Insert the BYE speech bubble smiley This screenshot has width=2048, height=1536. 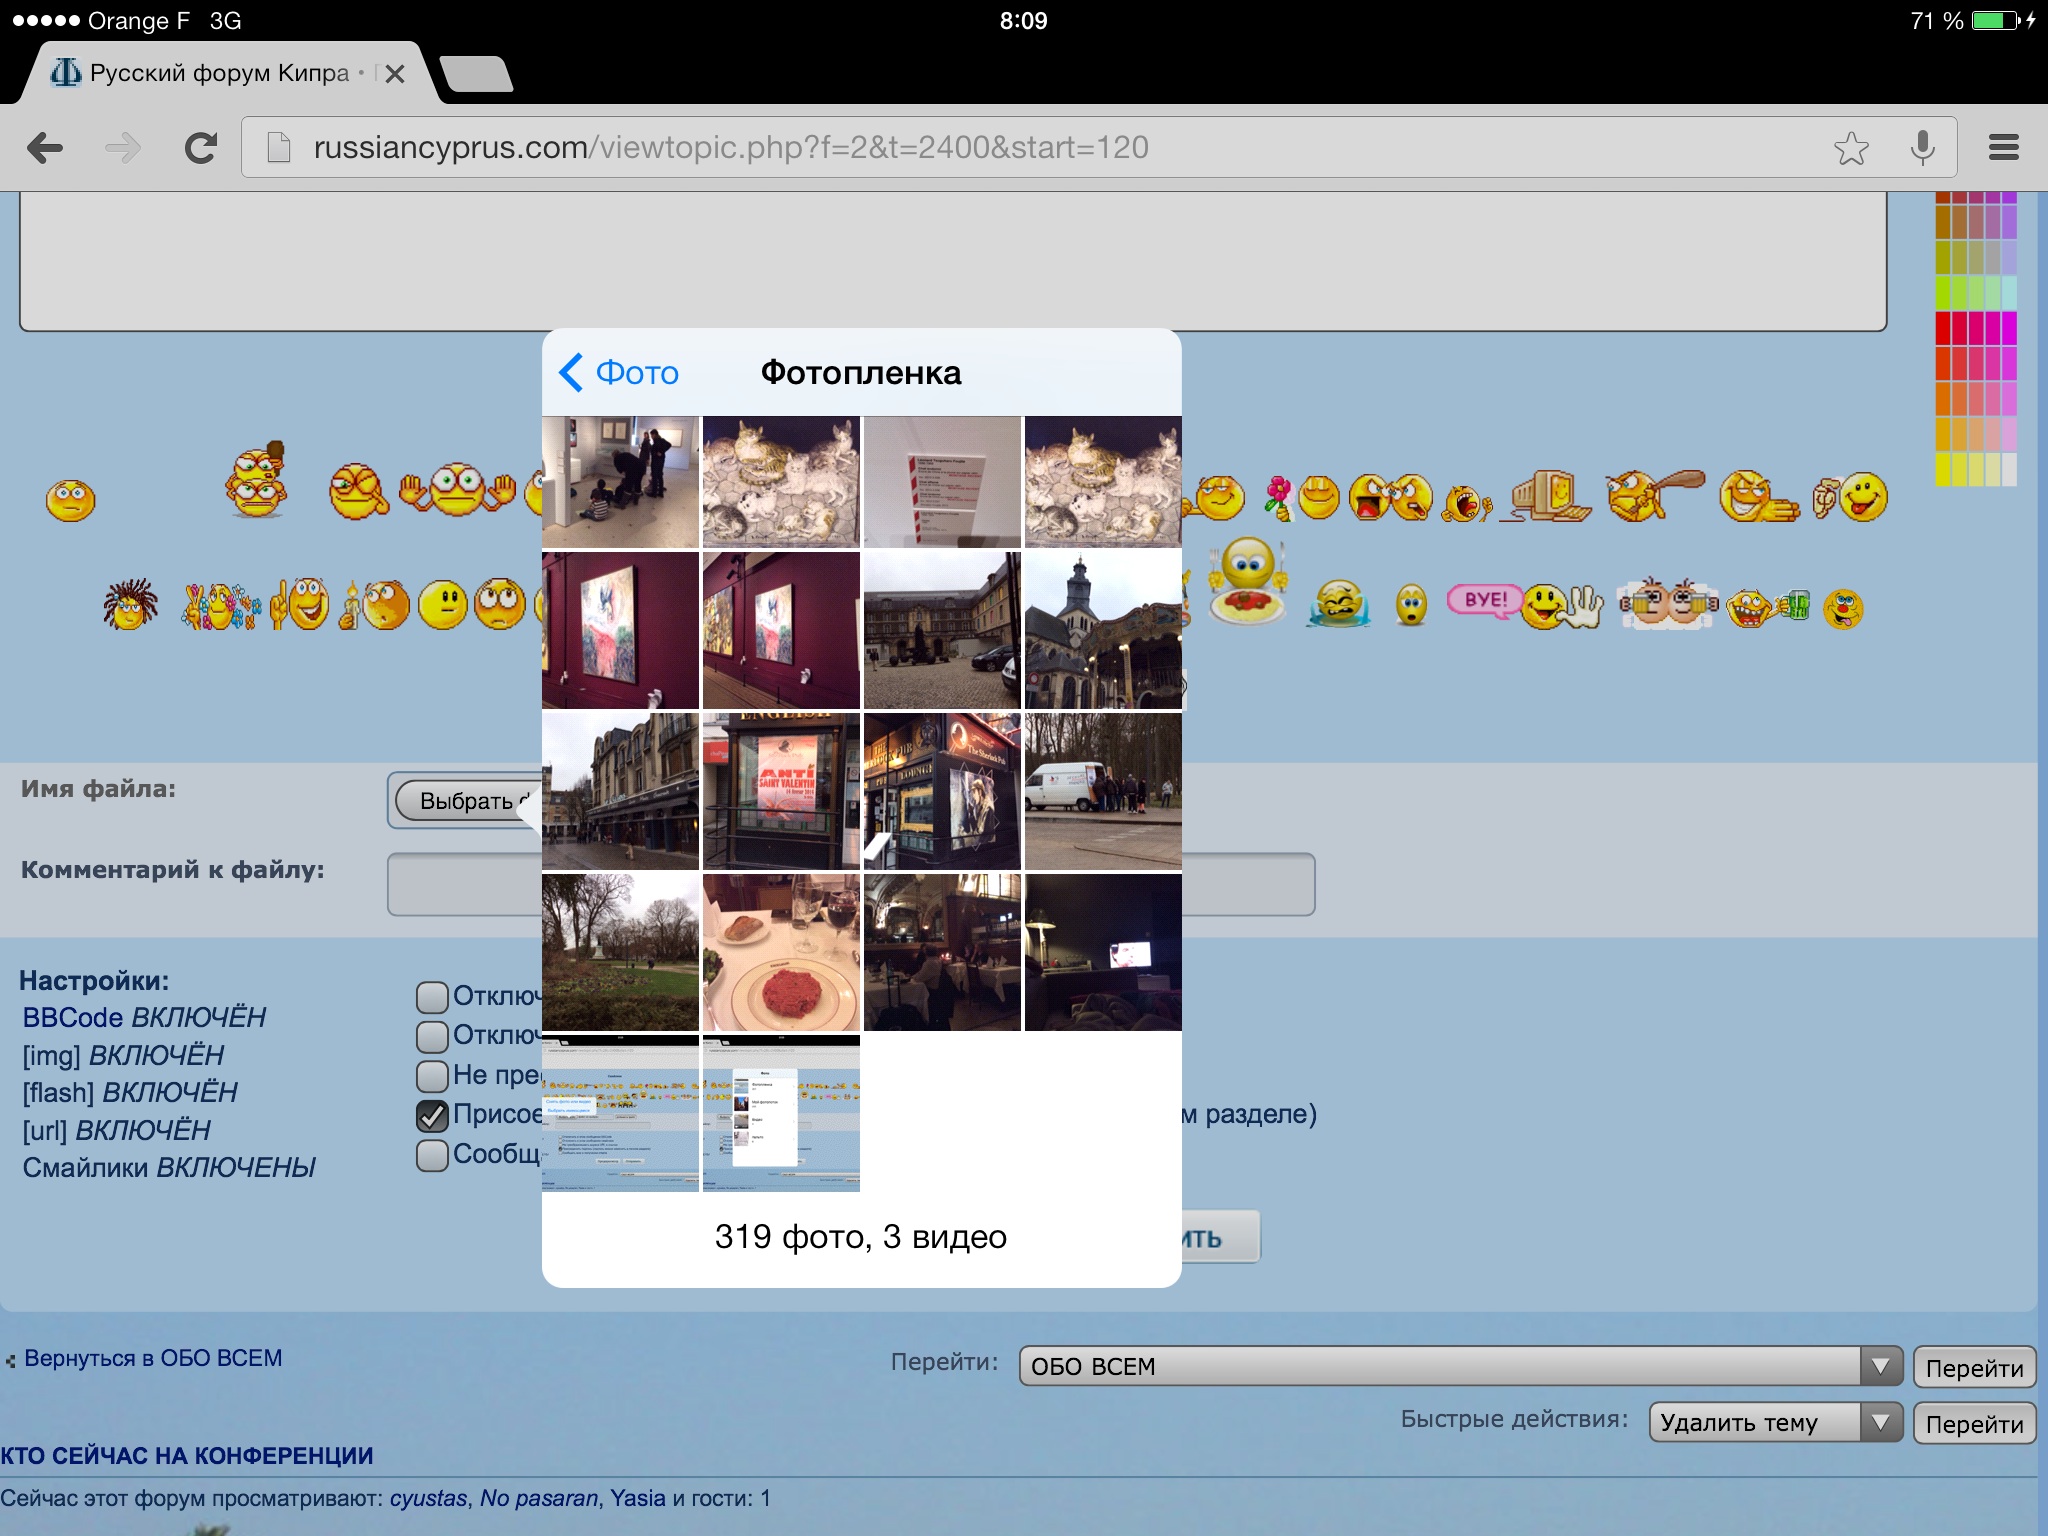click(x=1484, y=600)
